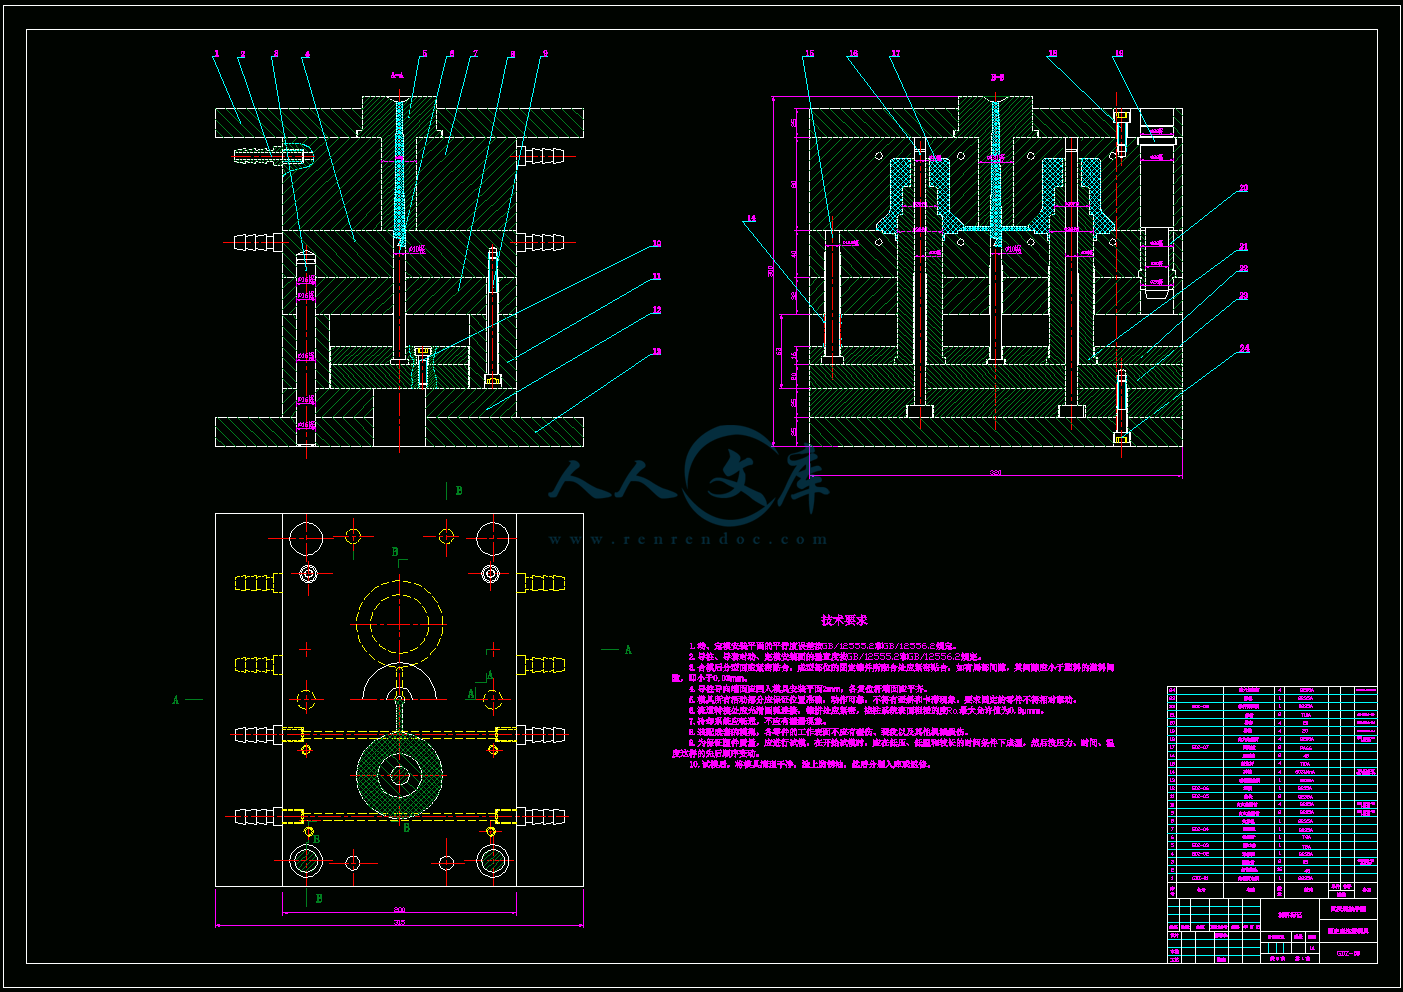Screen dimensions: 1403x992
Task: Click part balloon number "7"
Action: [475, 54]
